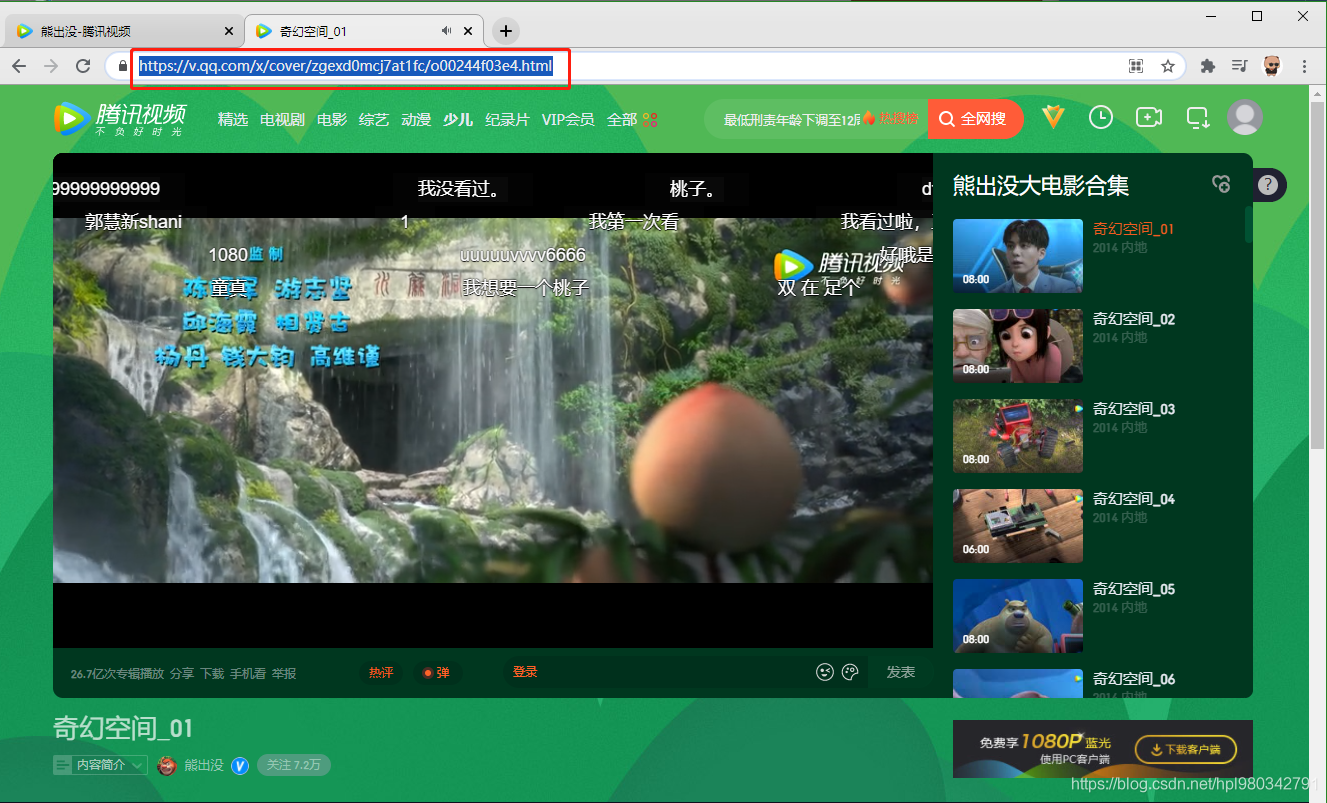The width and height of the screenshot is (1327, 803).
Task: Open the 动漫 nav item
Action: 416,119
